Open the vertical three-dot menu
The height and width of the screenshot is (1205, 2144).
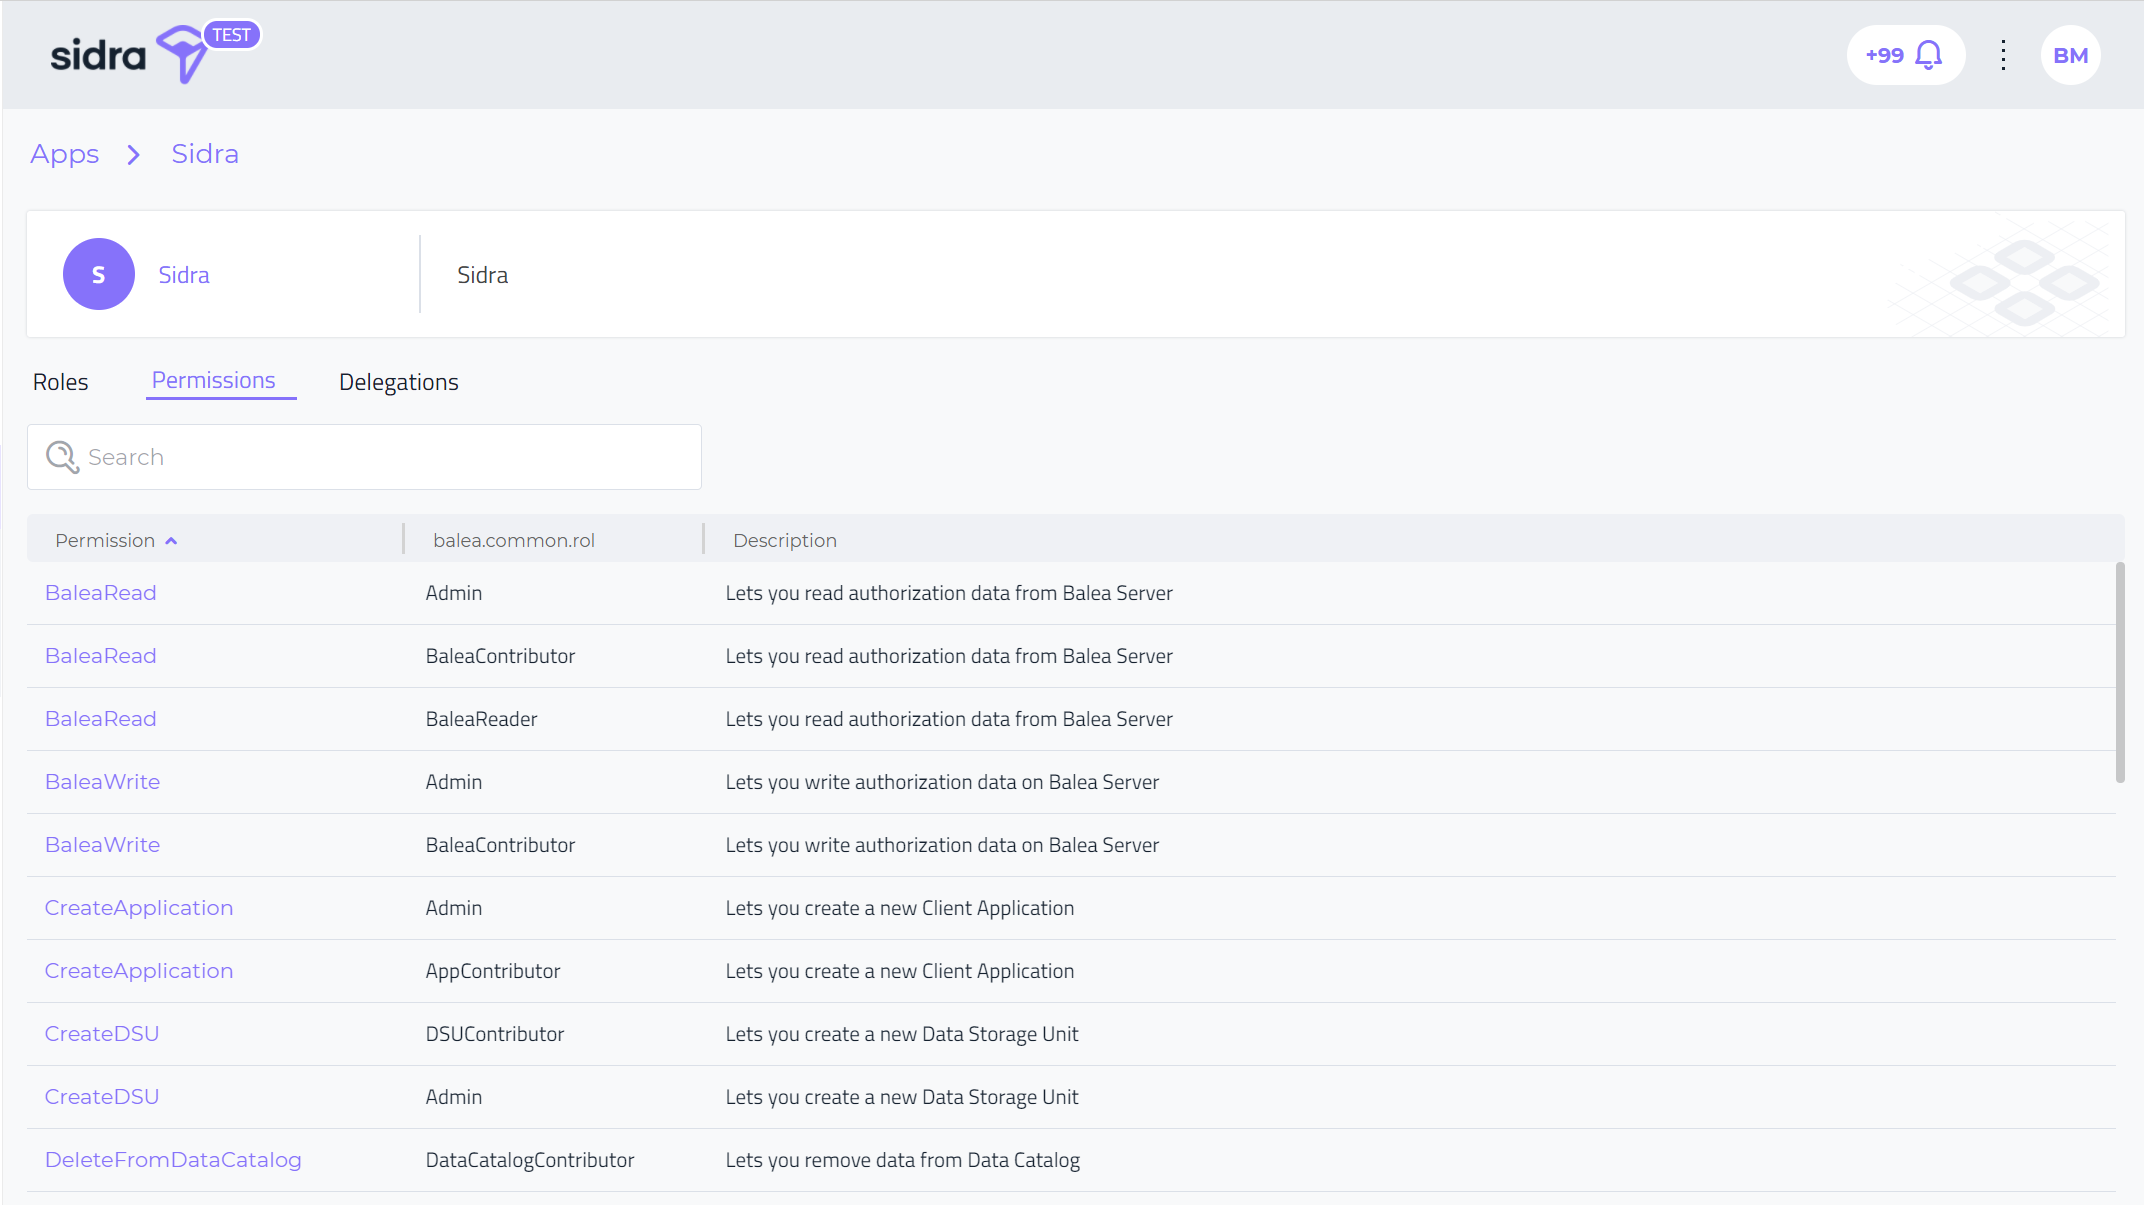[2003, 55]
